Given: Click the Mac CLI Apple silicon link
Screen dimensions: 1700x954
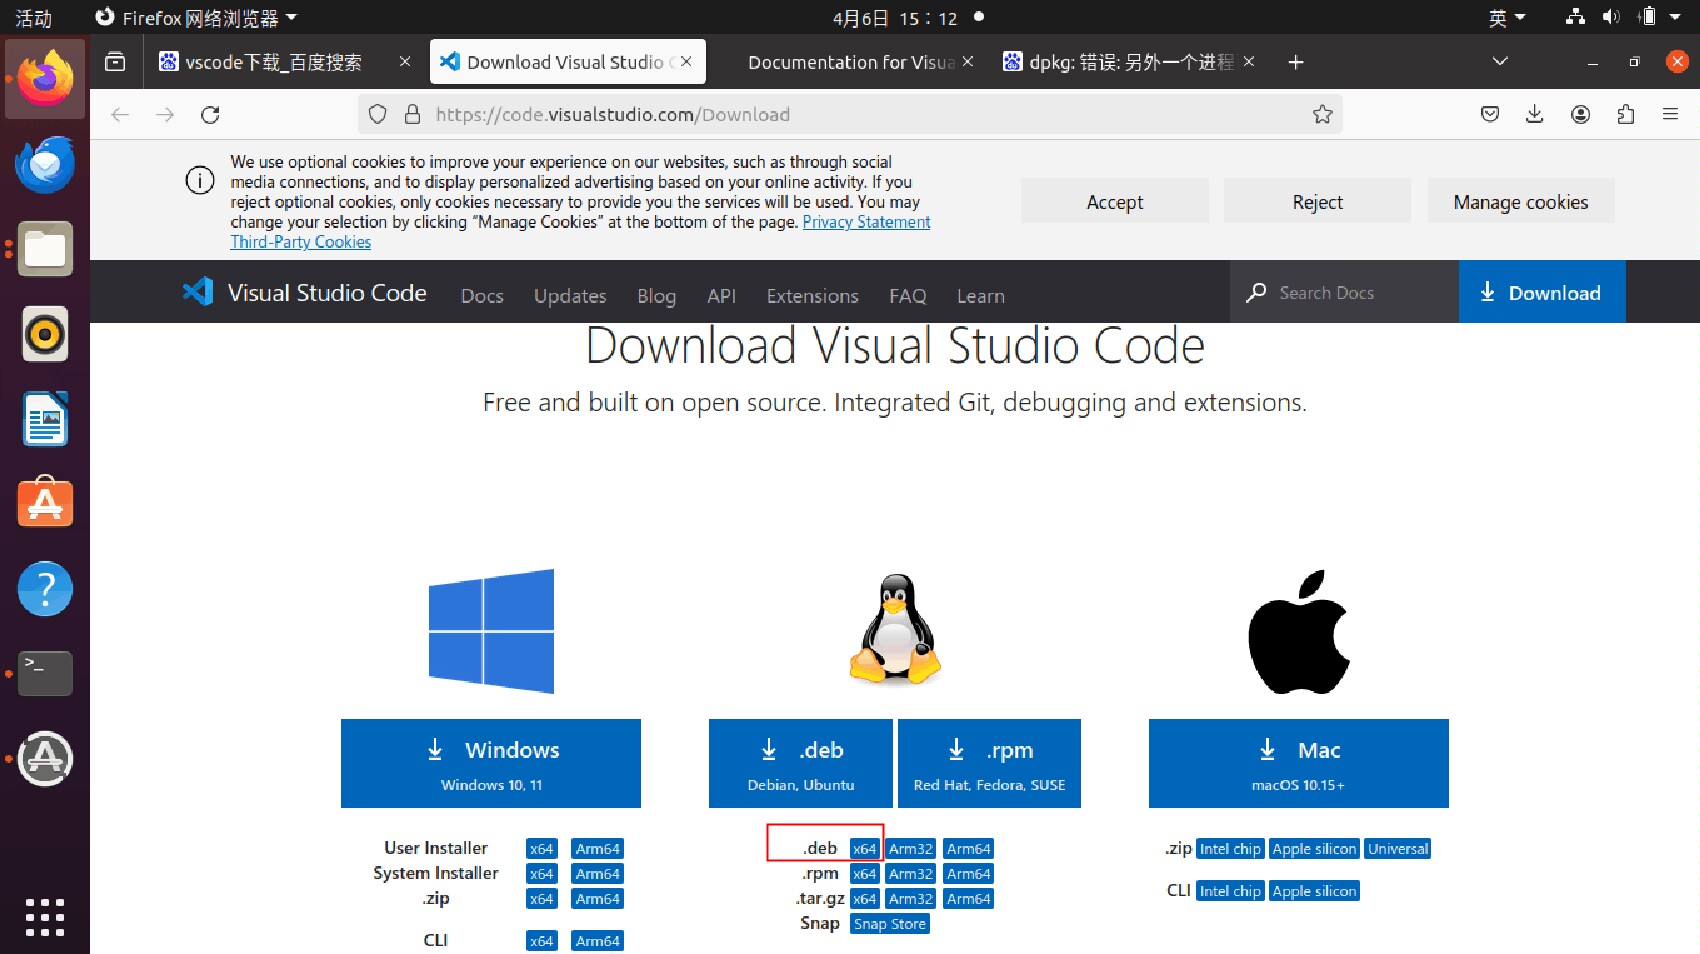Looking at the screenshot, I should coord(1314,891).
